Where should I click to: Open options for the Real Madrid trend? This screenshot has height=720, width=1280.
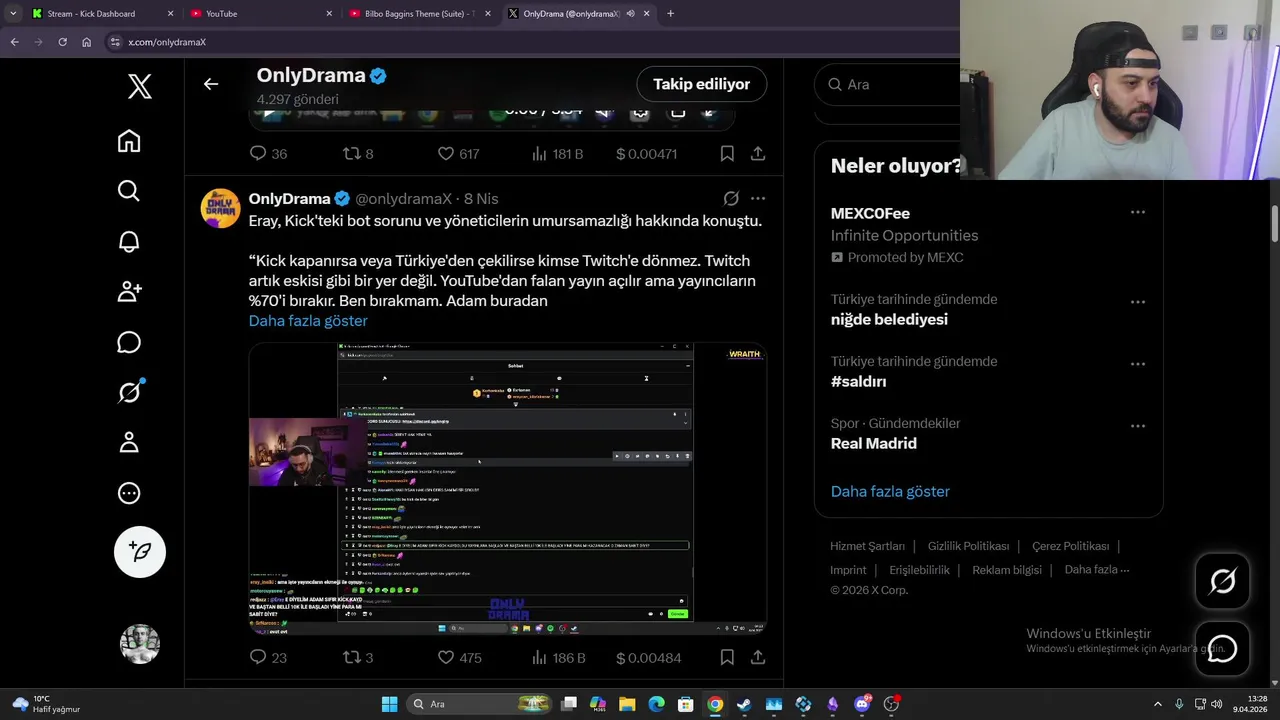[x=1138, y=426]
